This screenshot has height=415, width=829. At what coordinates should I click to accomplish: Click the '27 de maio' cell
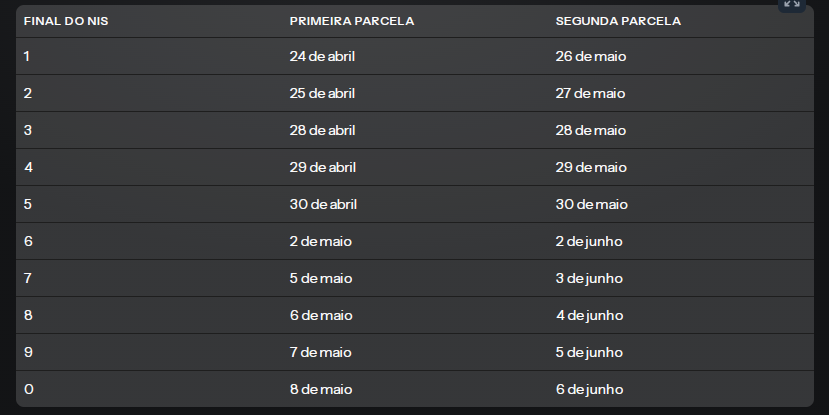click(590, 93)
